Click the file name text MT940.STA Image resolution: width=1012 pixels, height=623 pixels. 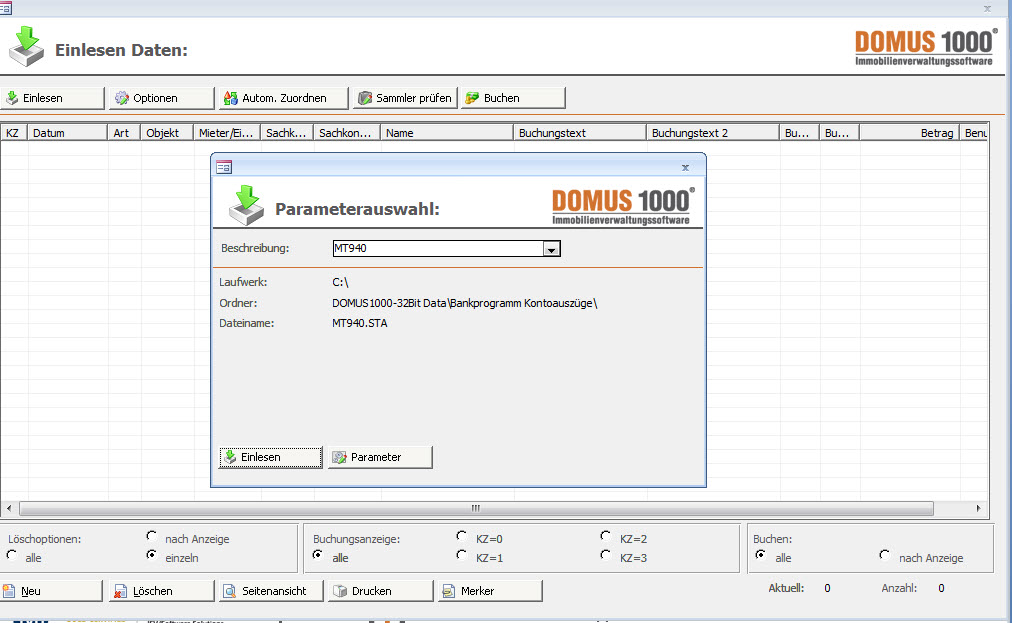pos(359,323)
